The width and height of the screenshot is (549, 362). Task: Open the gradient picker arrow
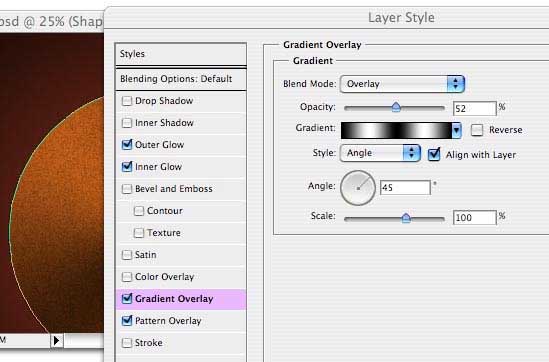pos(456,130)
